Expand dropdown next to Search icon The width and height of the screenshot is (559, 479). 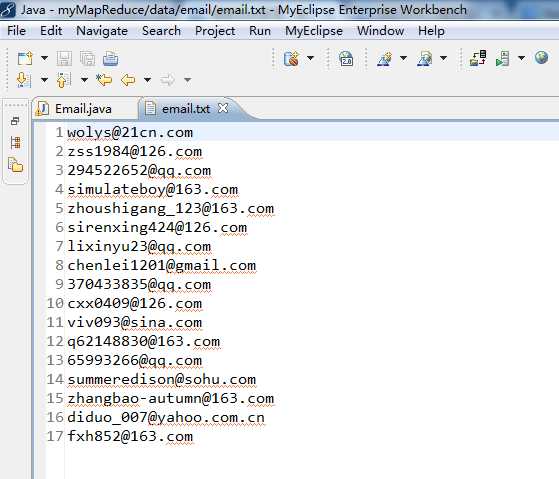click(443, 58)
